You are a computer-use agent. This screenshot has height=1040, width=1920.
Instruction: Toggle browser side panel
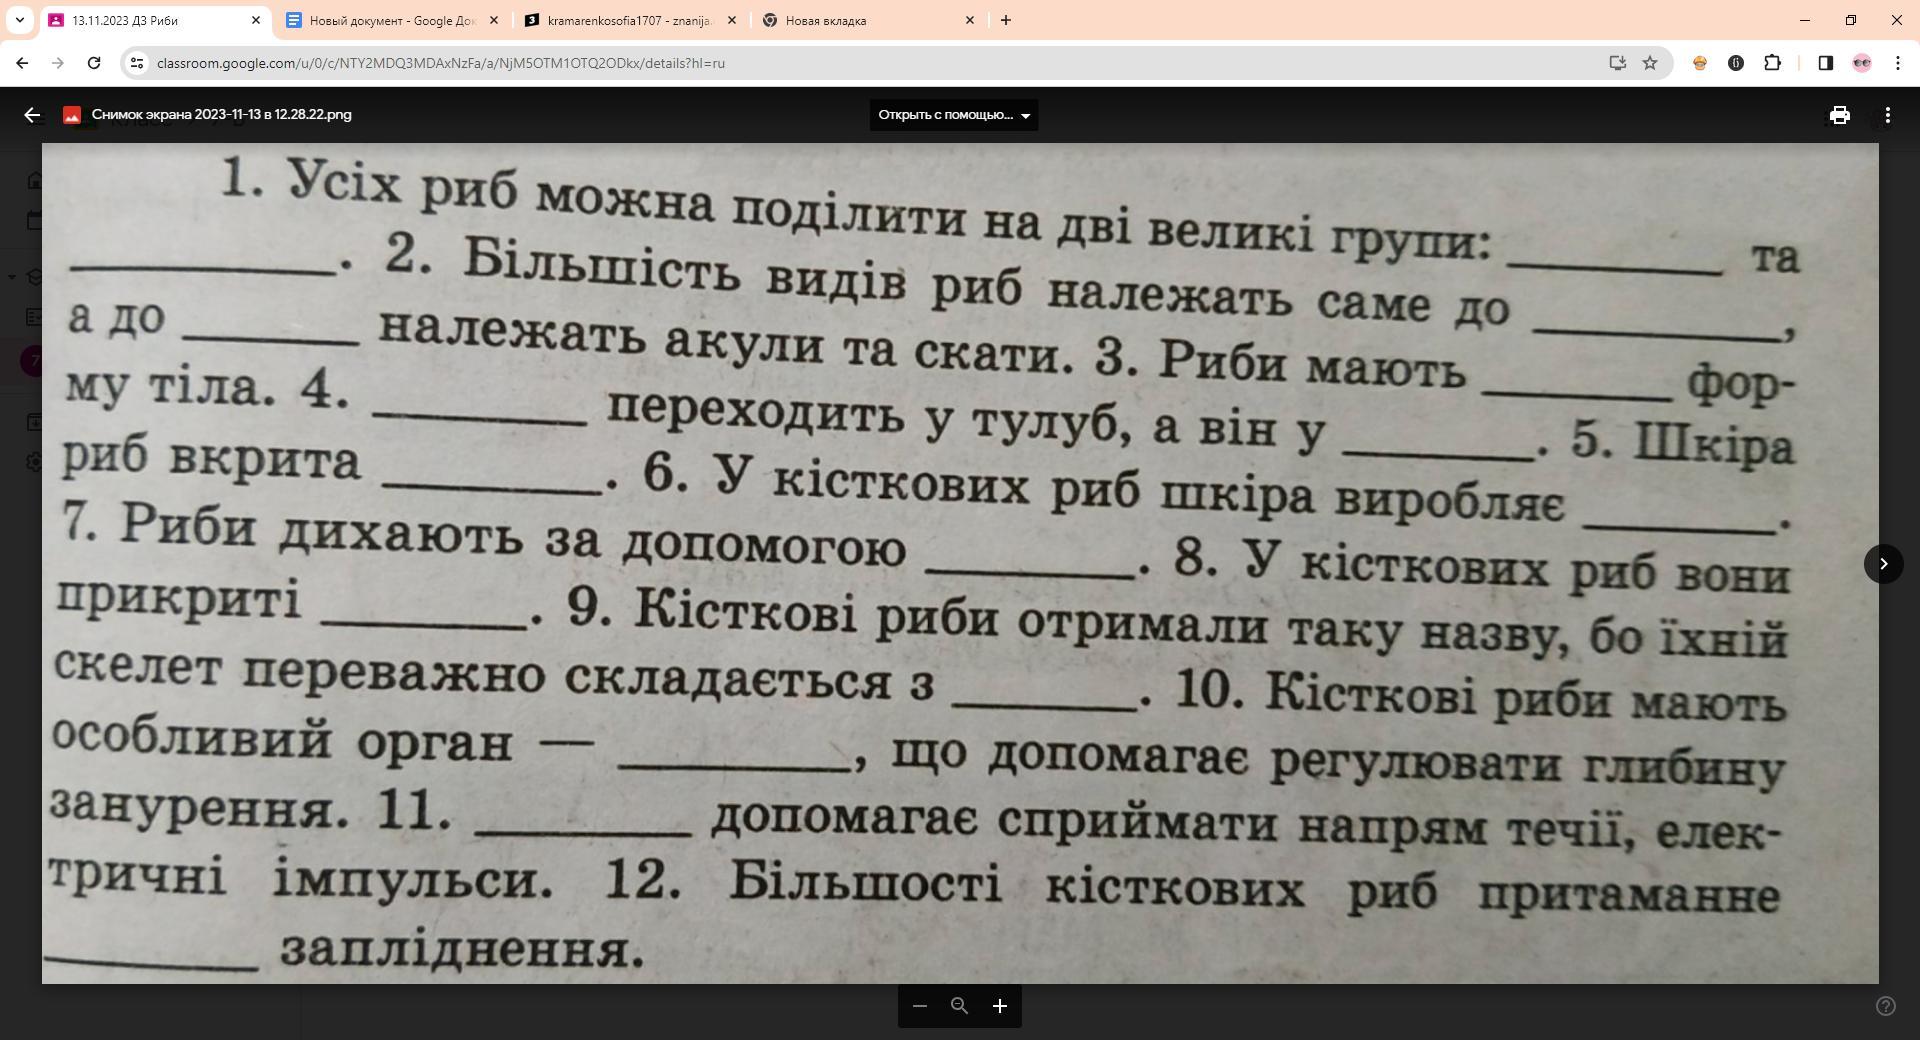1825,63
